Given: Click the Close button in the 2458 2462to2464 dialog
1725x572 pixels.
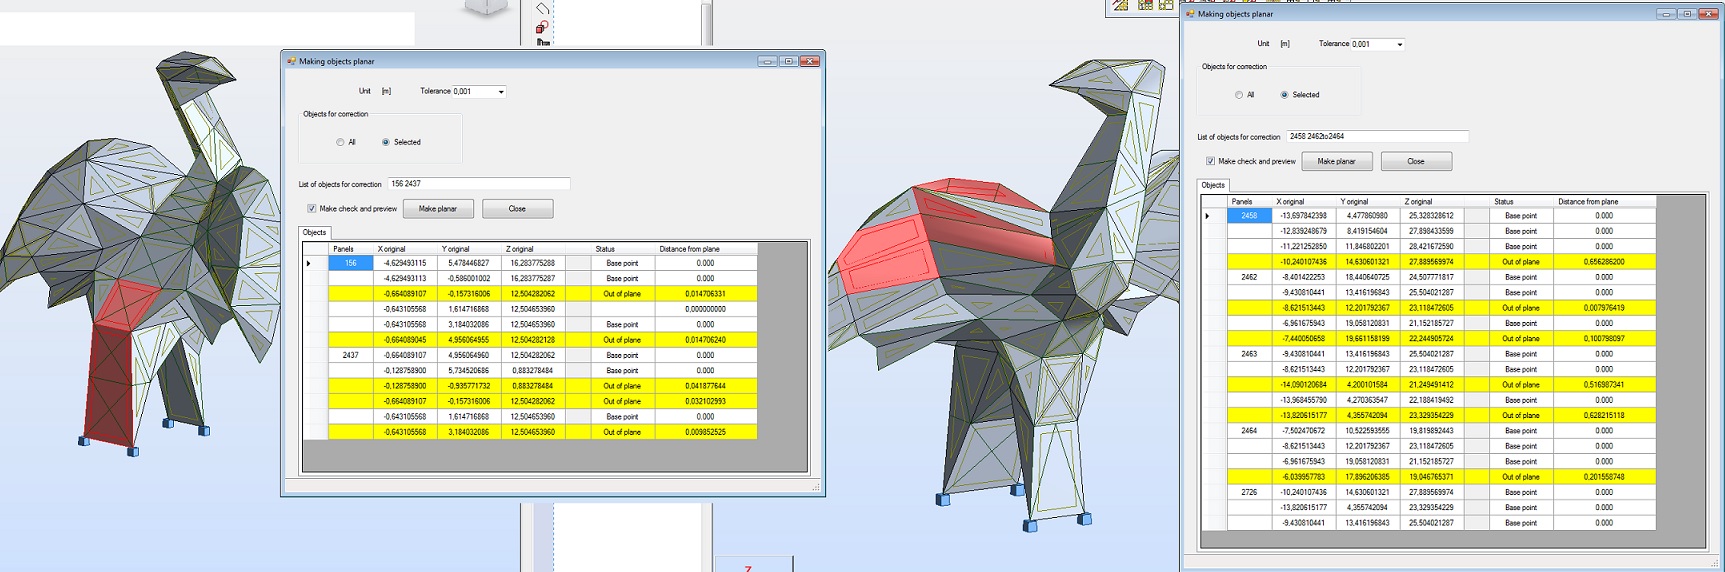Looking at the screenshot, I should pos(1416,161).
